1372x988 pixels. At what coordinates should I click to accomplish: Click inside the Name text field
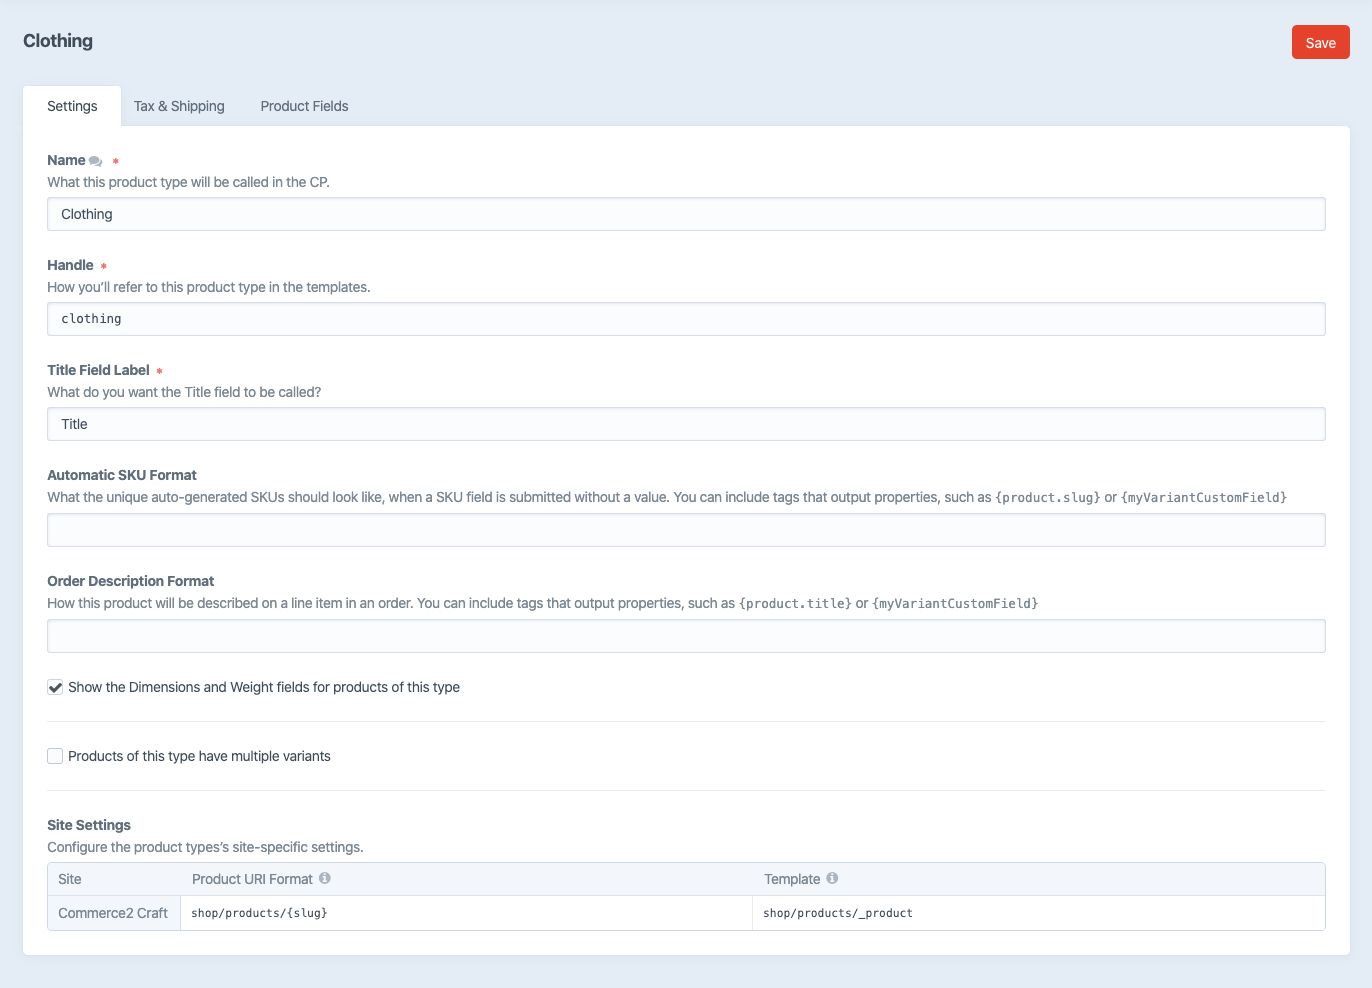point(686,213)
